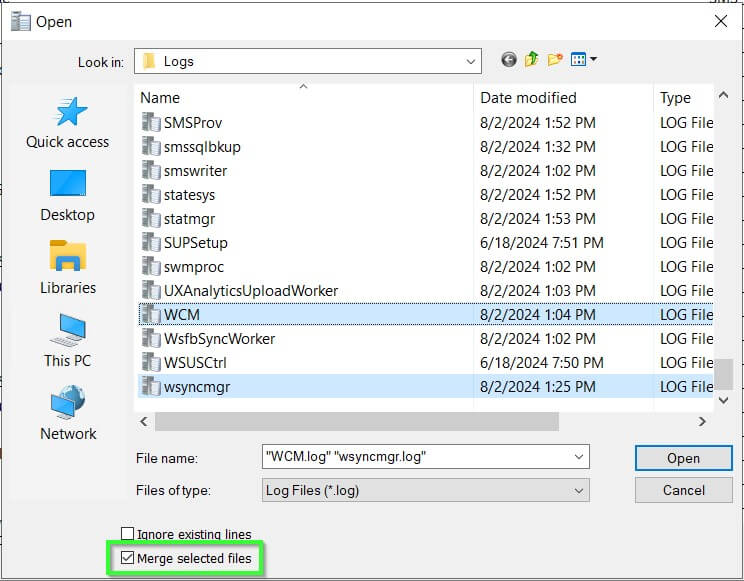Click the horizontal scrollbar thumb
The width and height of the screenshot is (744, 581).
(x=357, y=421)
